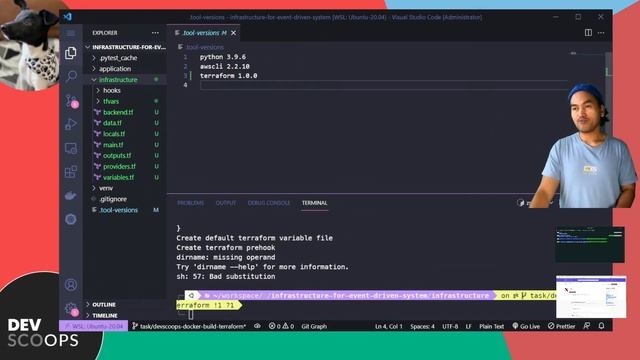Open providers.tf file
Screen dimensions: 640x360
point(125,167)
